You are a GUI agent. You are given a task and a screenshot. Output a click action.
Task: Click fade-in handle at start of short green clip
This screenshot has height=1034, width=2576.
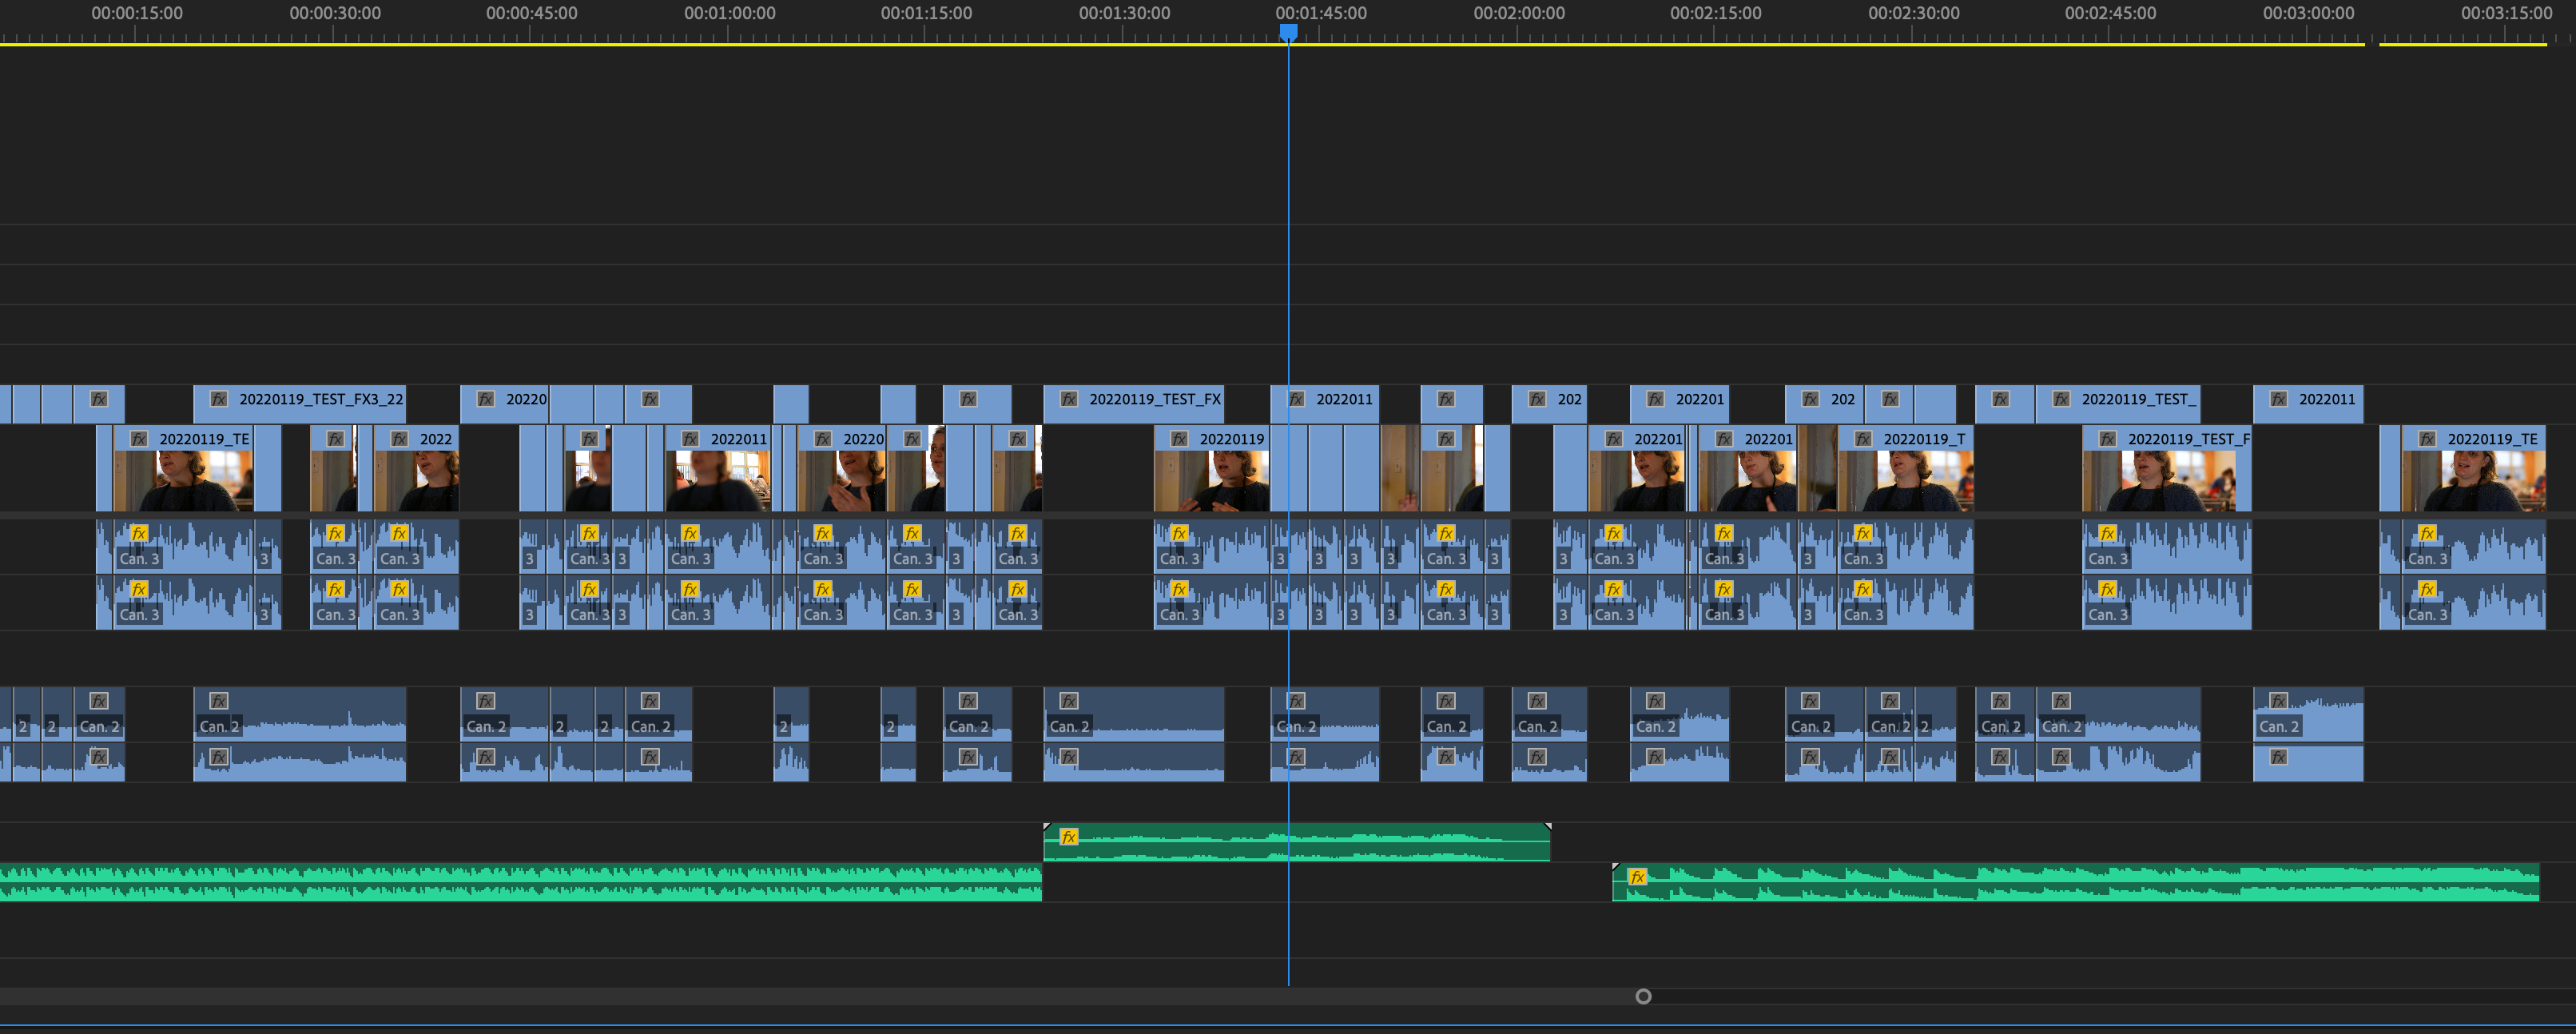[1047, 827]
